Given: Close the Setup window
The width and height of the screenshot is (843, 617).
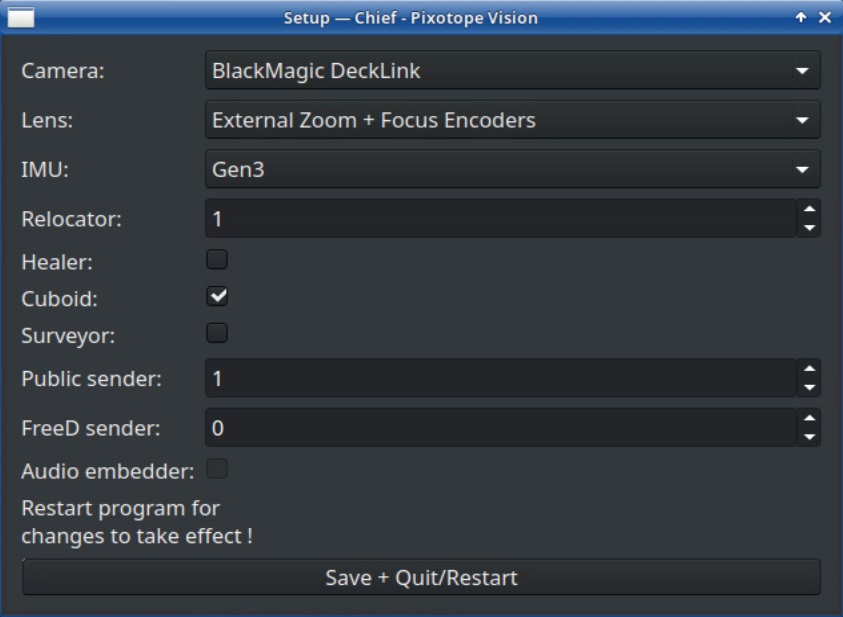Looking at the screenshot, I should click(825, 17).
